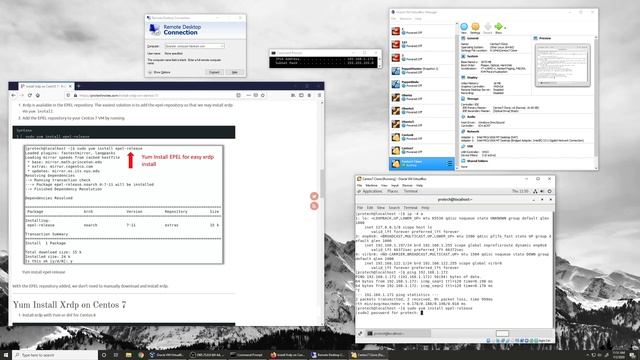Click Connect in Remote Desktop Connection

point(214,72)
